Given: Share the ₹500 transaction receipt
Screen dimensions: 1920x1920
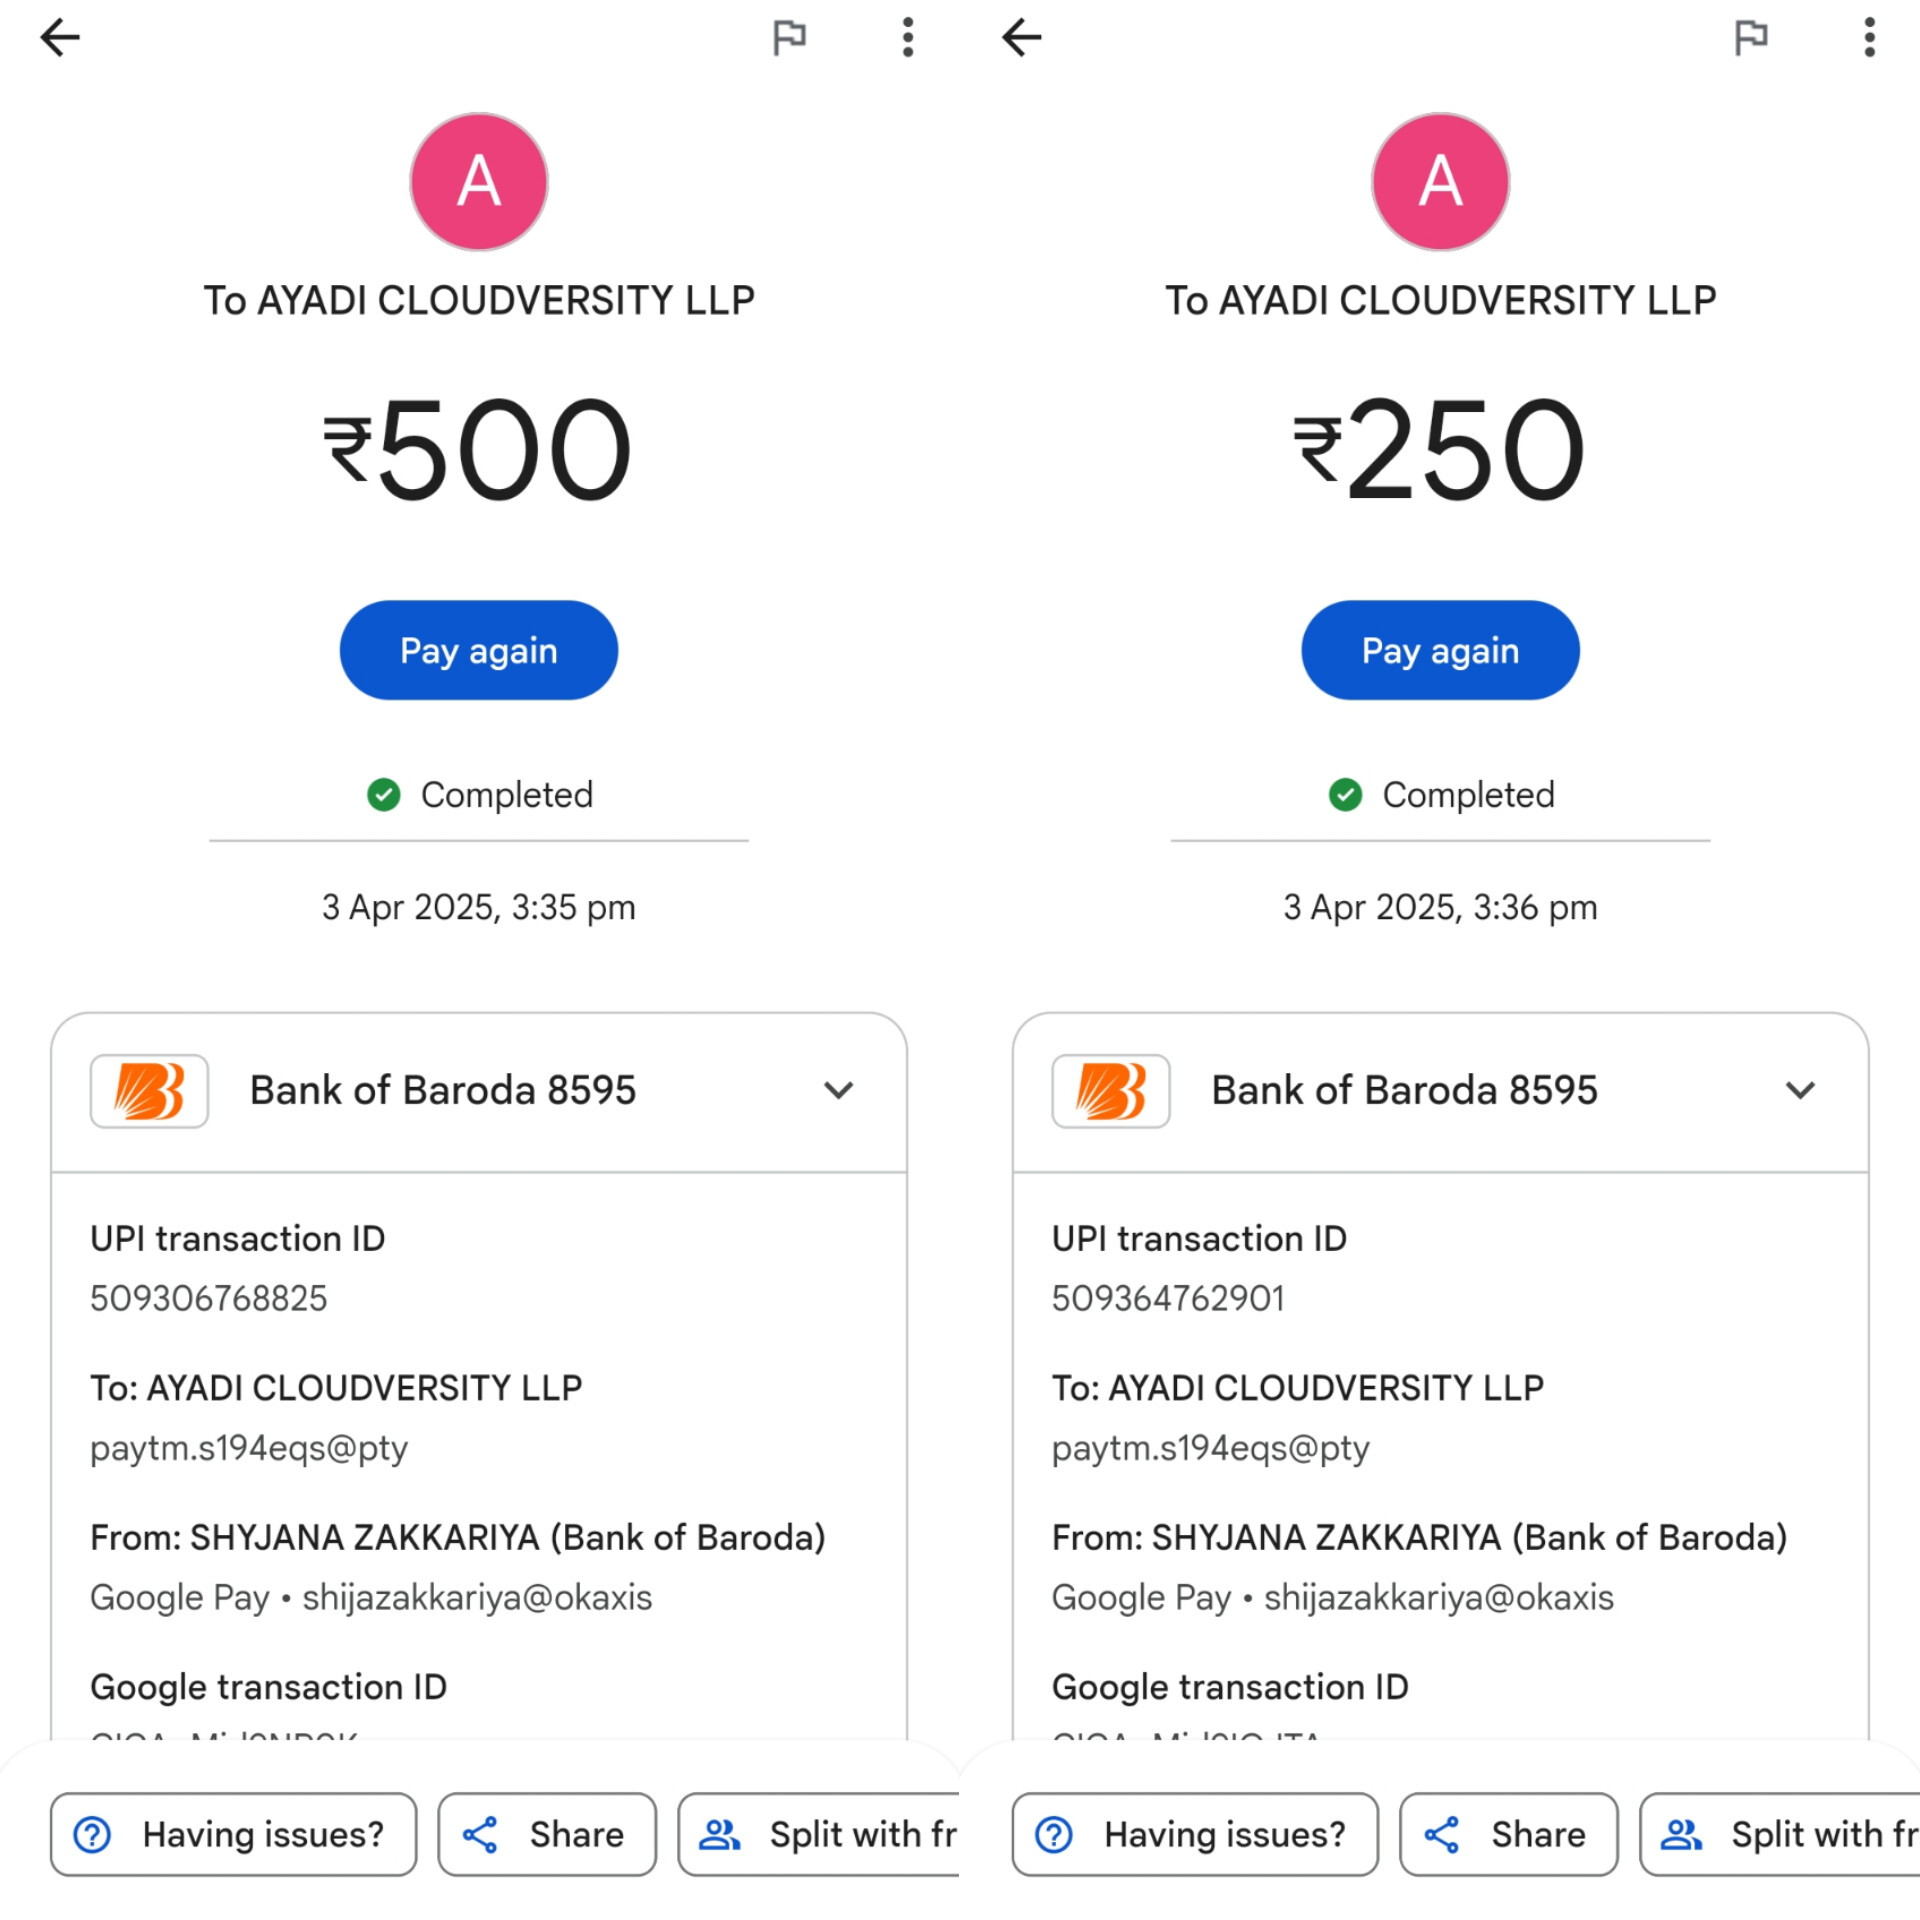Looking at the screenshot, I should point(547,1834).
